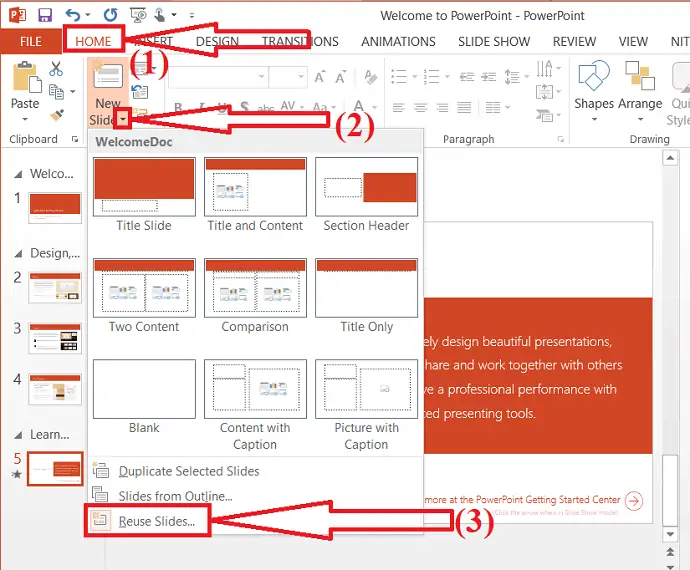Click the Shapes gallery icon
The image size is (690, 570).
click(594, 76)
